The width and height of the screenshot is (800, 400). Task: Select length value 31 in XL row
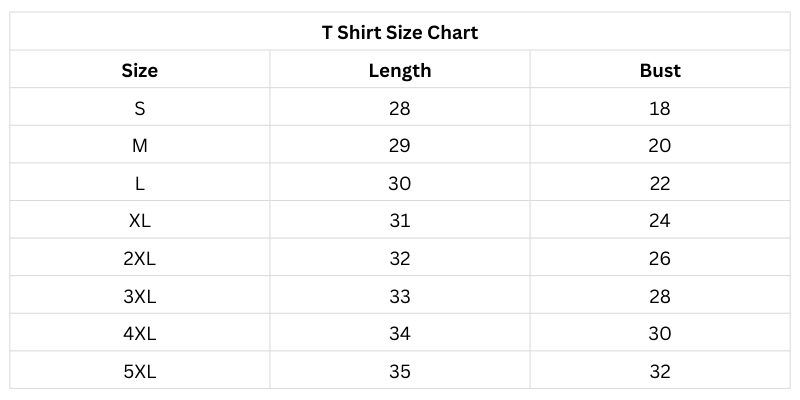[400, 221]
